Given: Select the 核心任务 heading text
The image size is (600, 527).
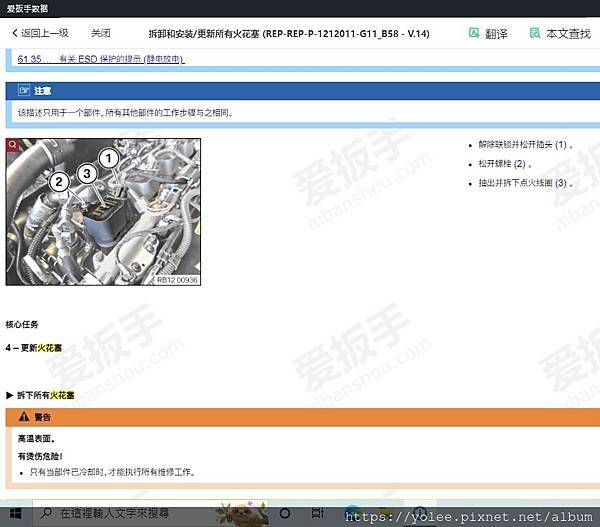Looking at the screenshot, I should tap(22, 325).
